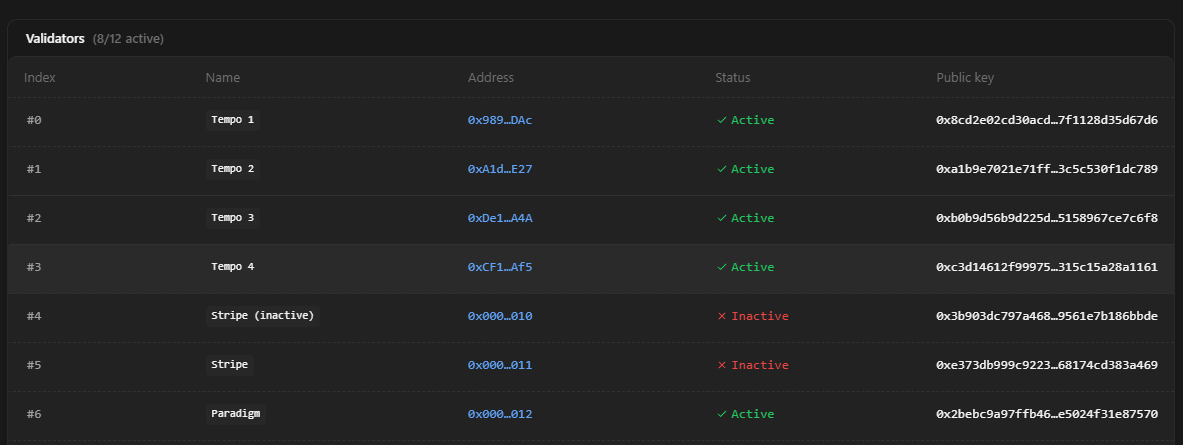The height and width of the screenshot is (445, 1183).
Task: Open address 0x000…012 link
Action: pyautogui.click(x=500, y=414)
